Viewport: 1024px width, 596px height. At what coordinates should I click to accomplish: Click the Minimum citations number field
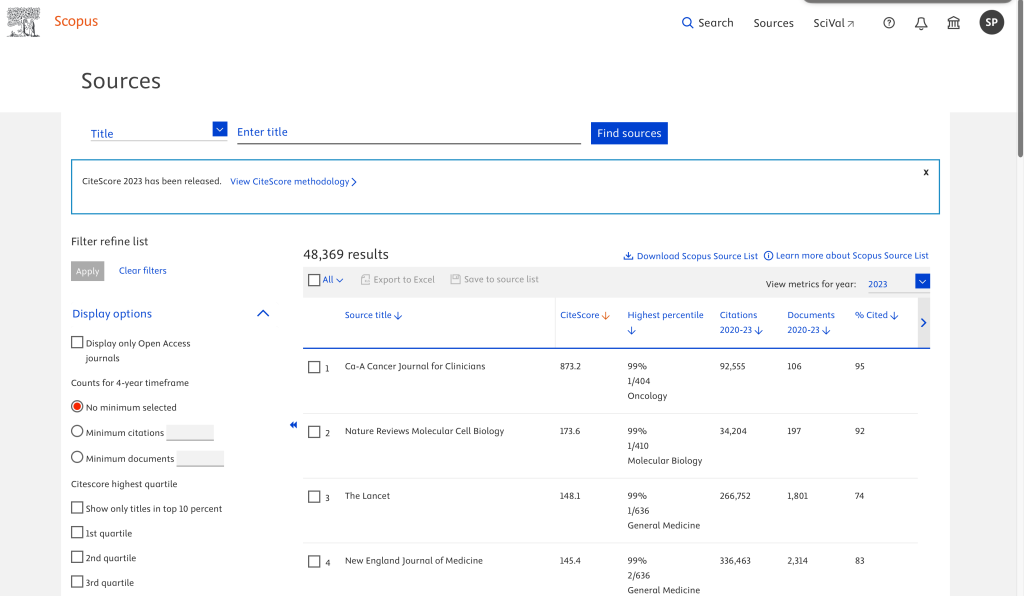(x=190, y=432)
